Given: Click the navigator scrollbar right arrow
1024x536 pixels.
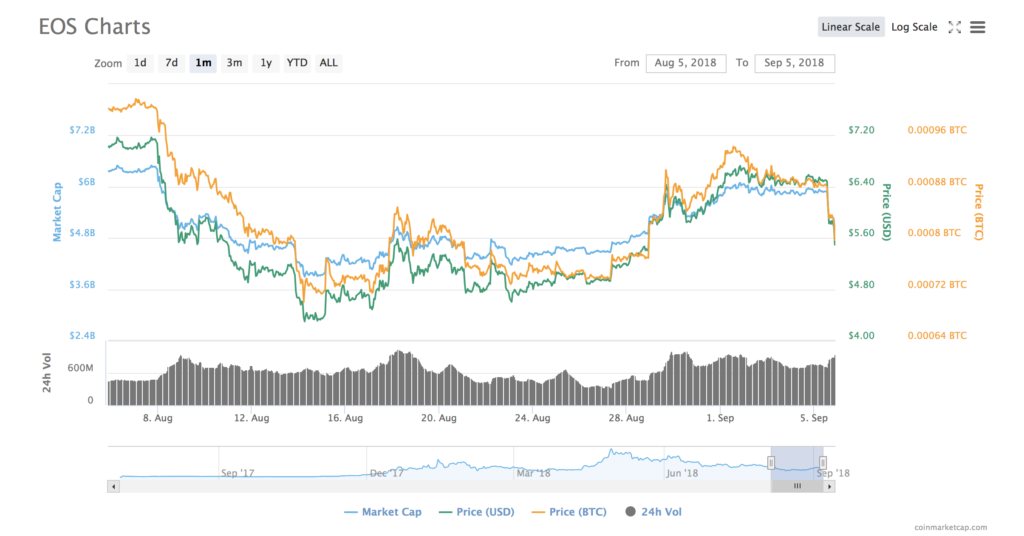Looking at the screenshot, I should [828, 486].
